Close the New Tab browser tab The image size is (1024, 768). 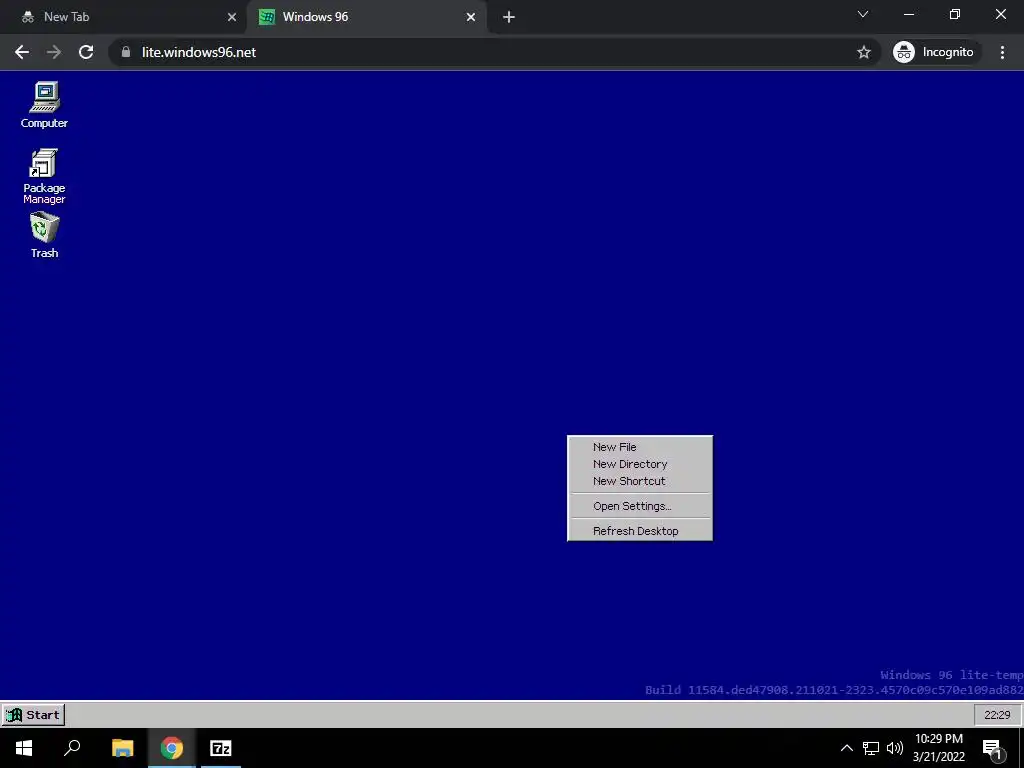click(232, 17)
